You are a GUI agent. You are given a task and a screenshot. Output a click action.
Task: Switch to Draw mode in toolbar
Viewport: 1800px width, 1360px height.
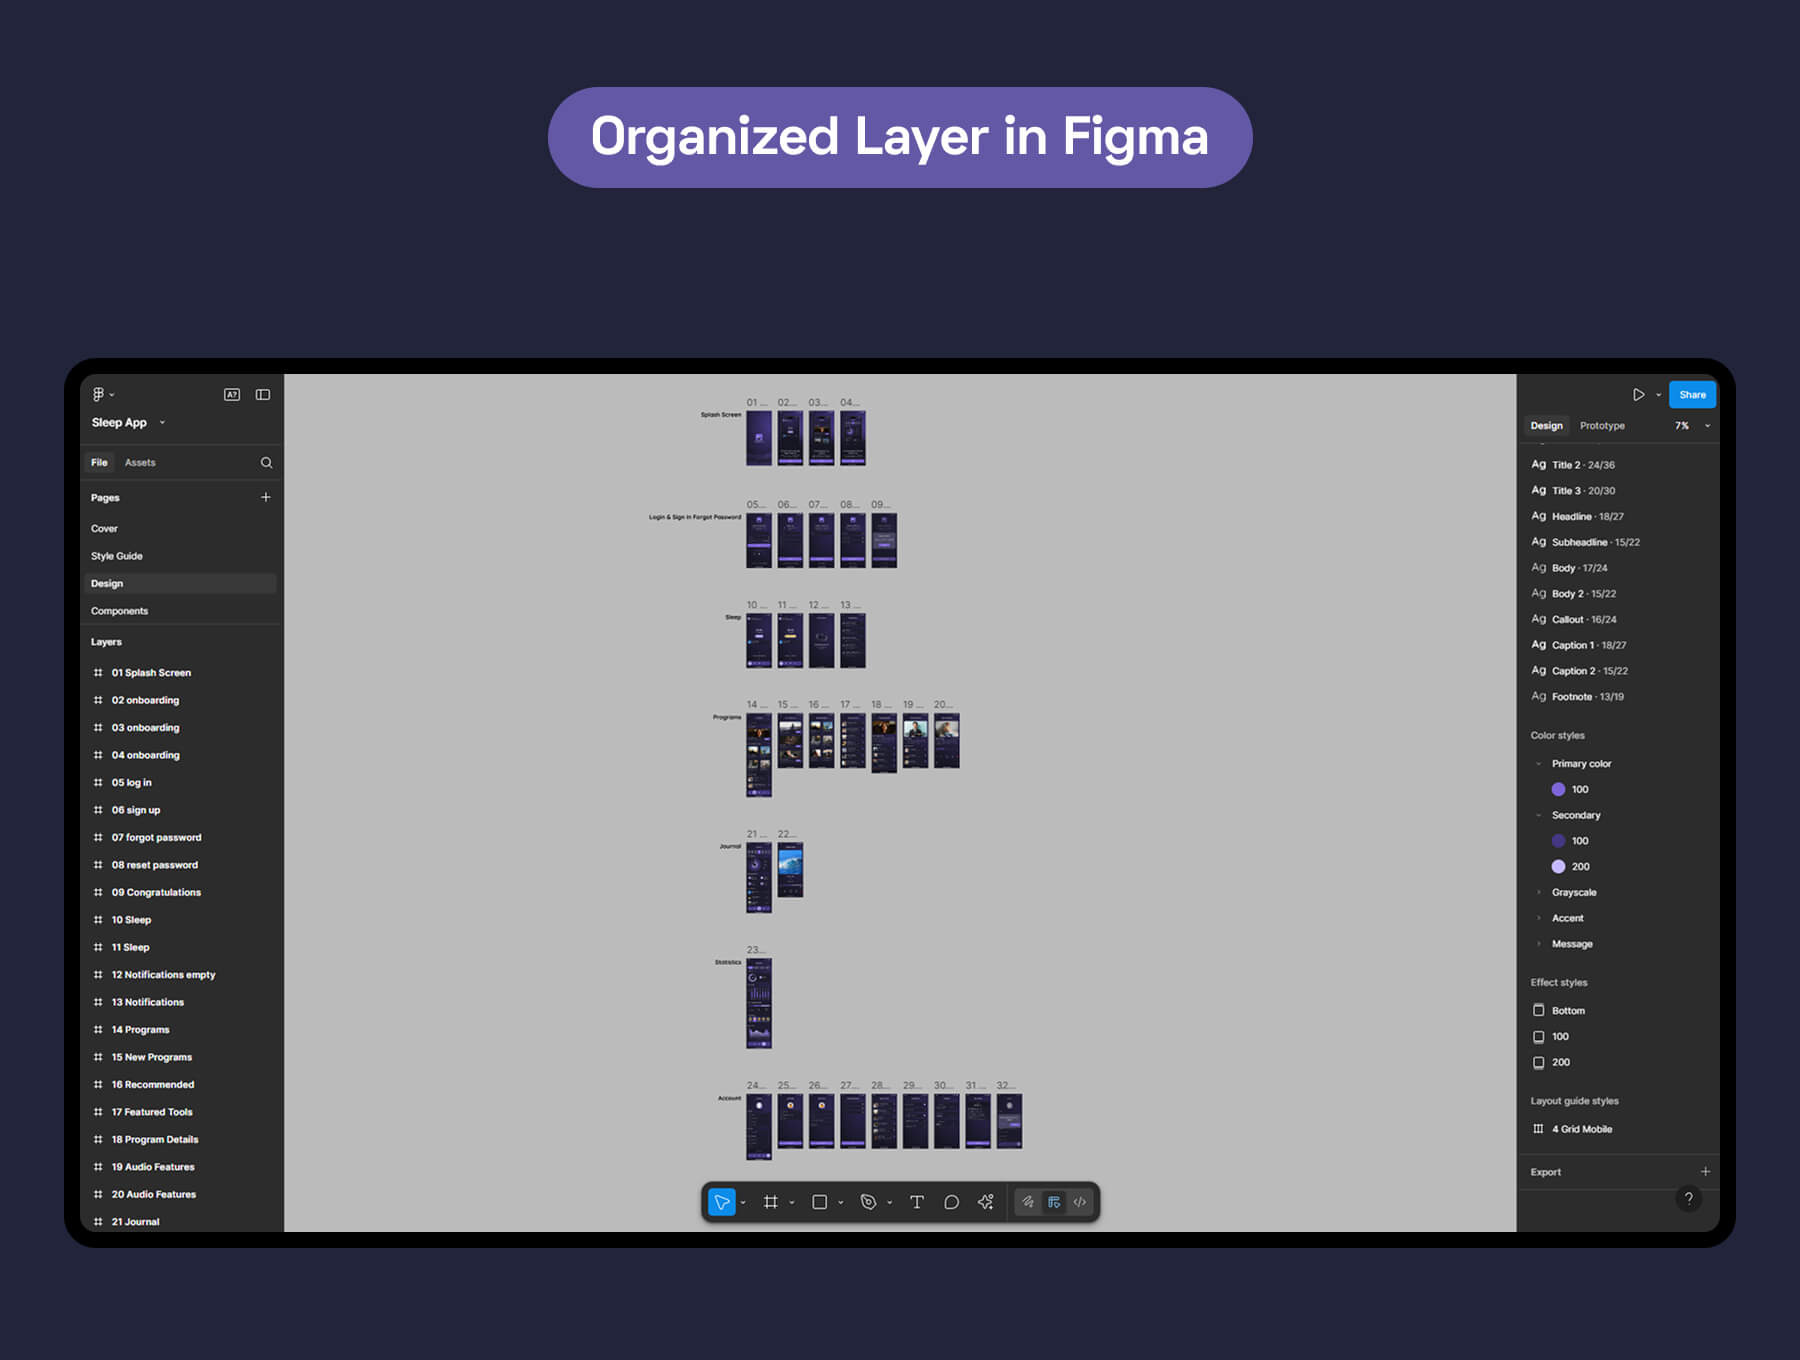coord(1028,1202)
